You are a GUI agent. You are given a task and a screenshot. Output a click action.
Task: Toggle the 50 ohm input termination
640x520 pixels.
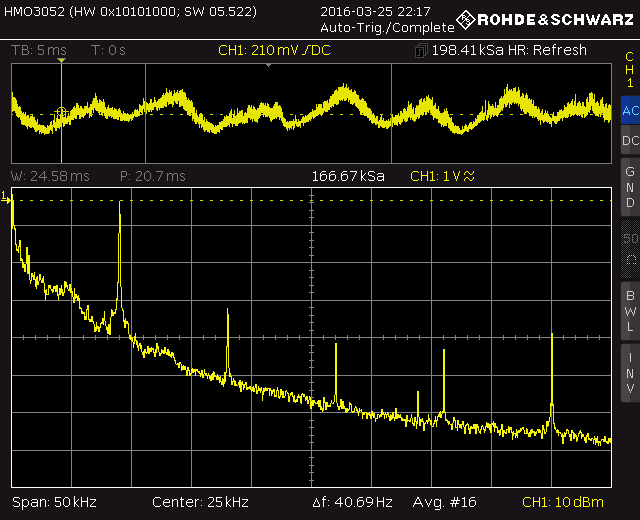point(629,248)
